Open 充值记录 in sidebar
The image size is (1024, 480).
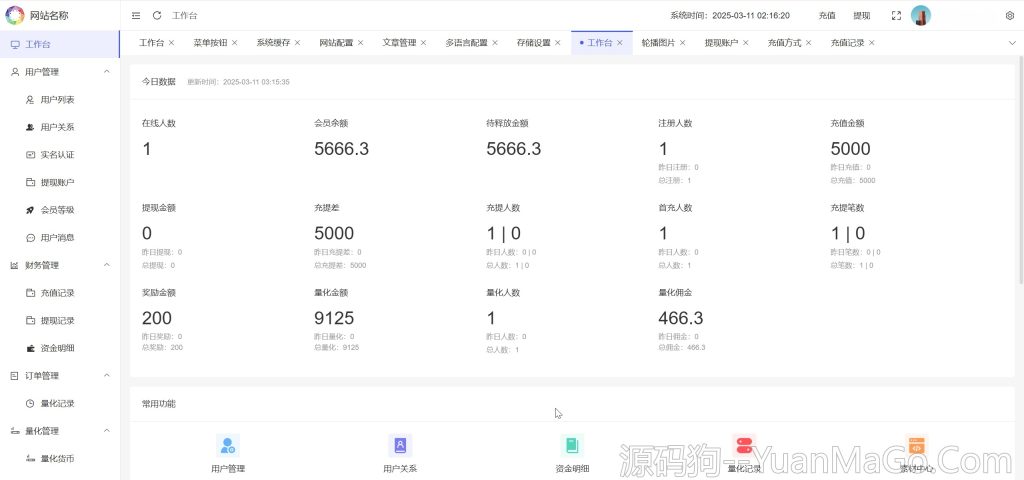point(60,293)
